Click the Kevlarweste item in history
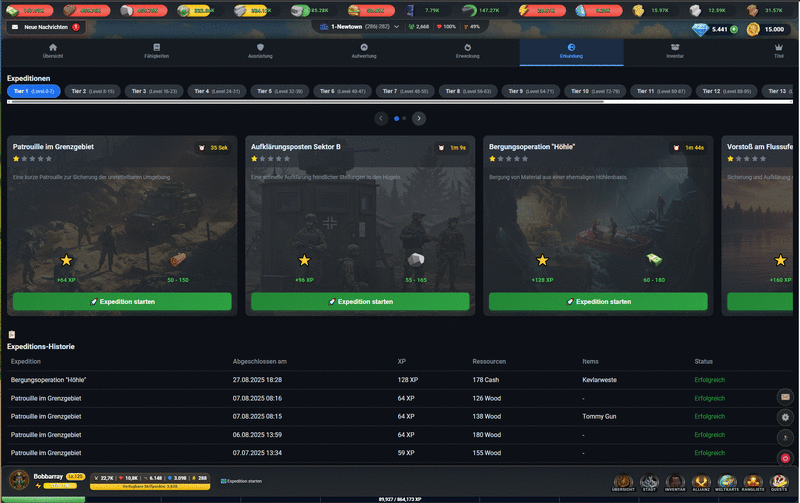 coord(599,380)
